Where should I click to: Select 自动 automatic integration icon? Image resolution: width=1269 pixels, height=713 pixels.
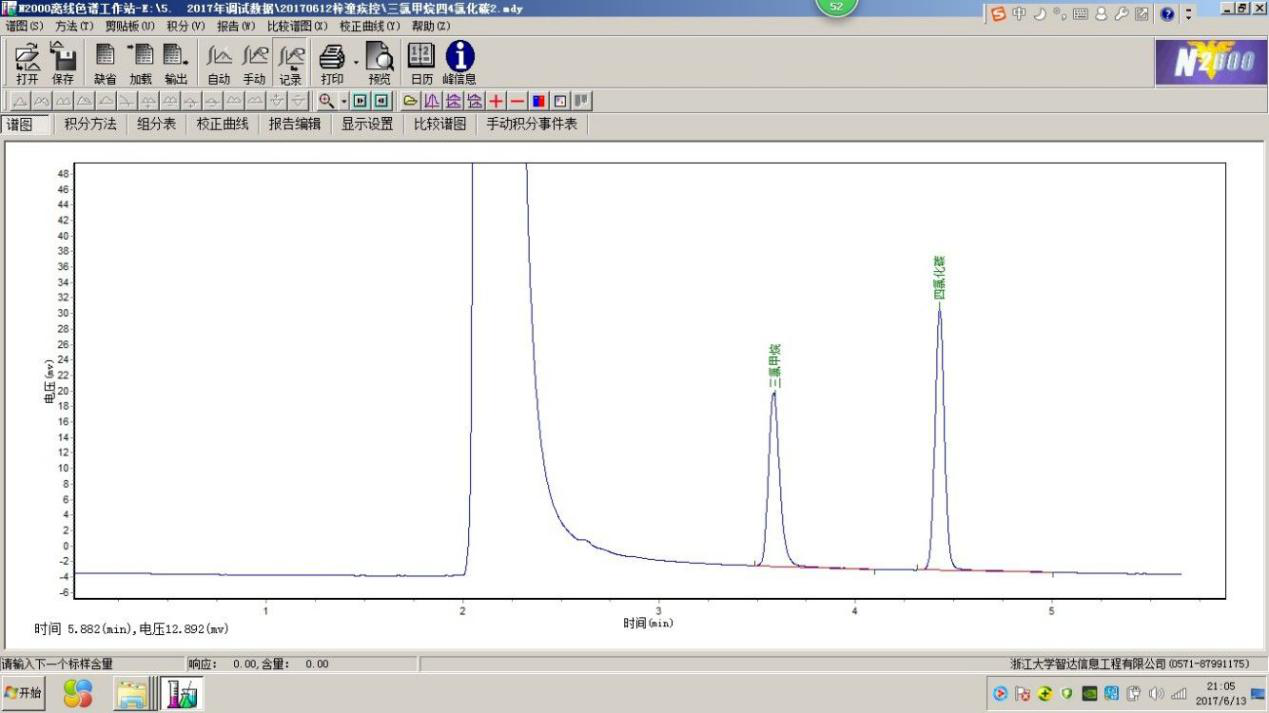(219, 63)
